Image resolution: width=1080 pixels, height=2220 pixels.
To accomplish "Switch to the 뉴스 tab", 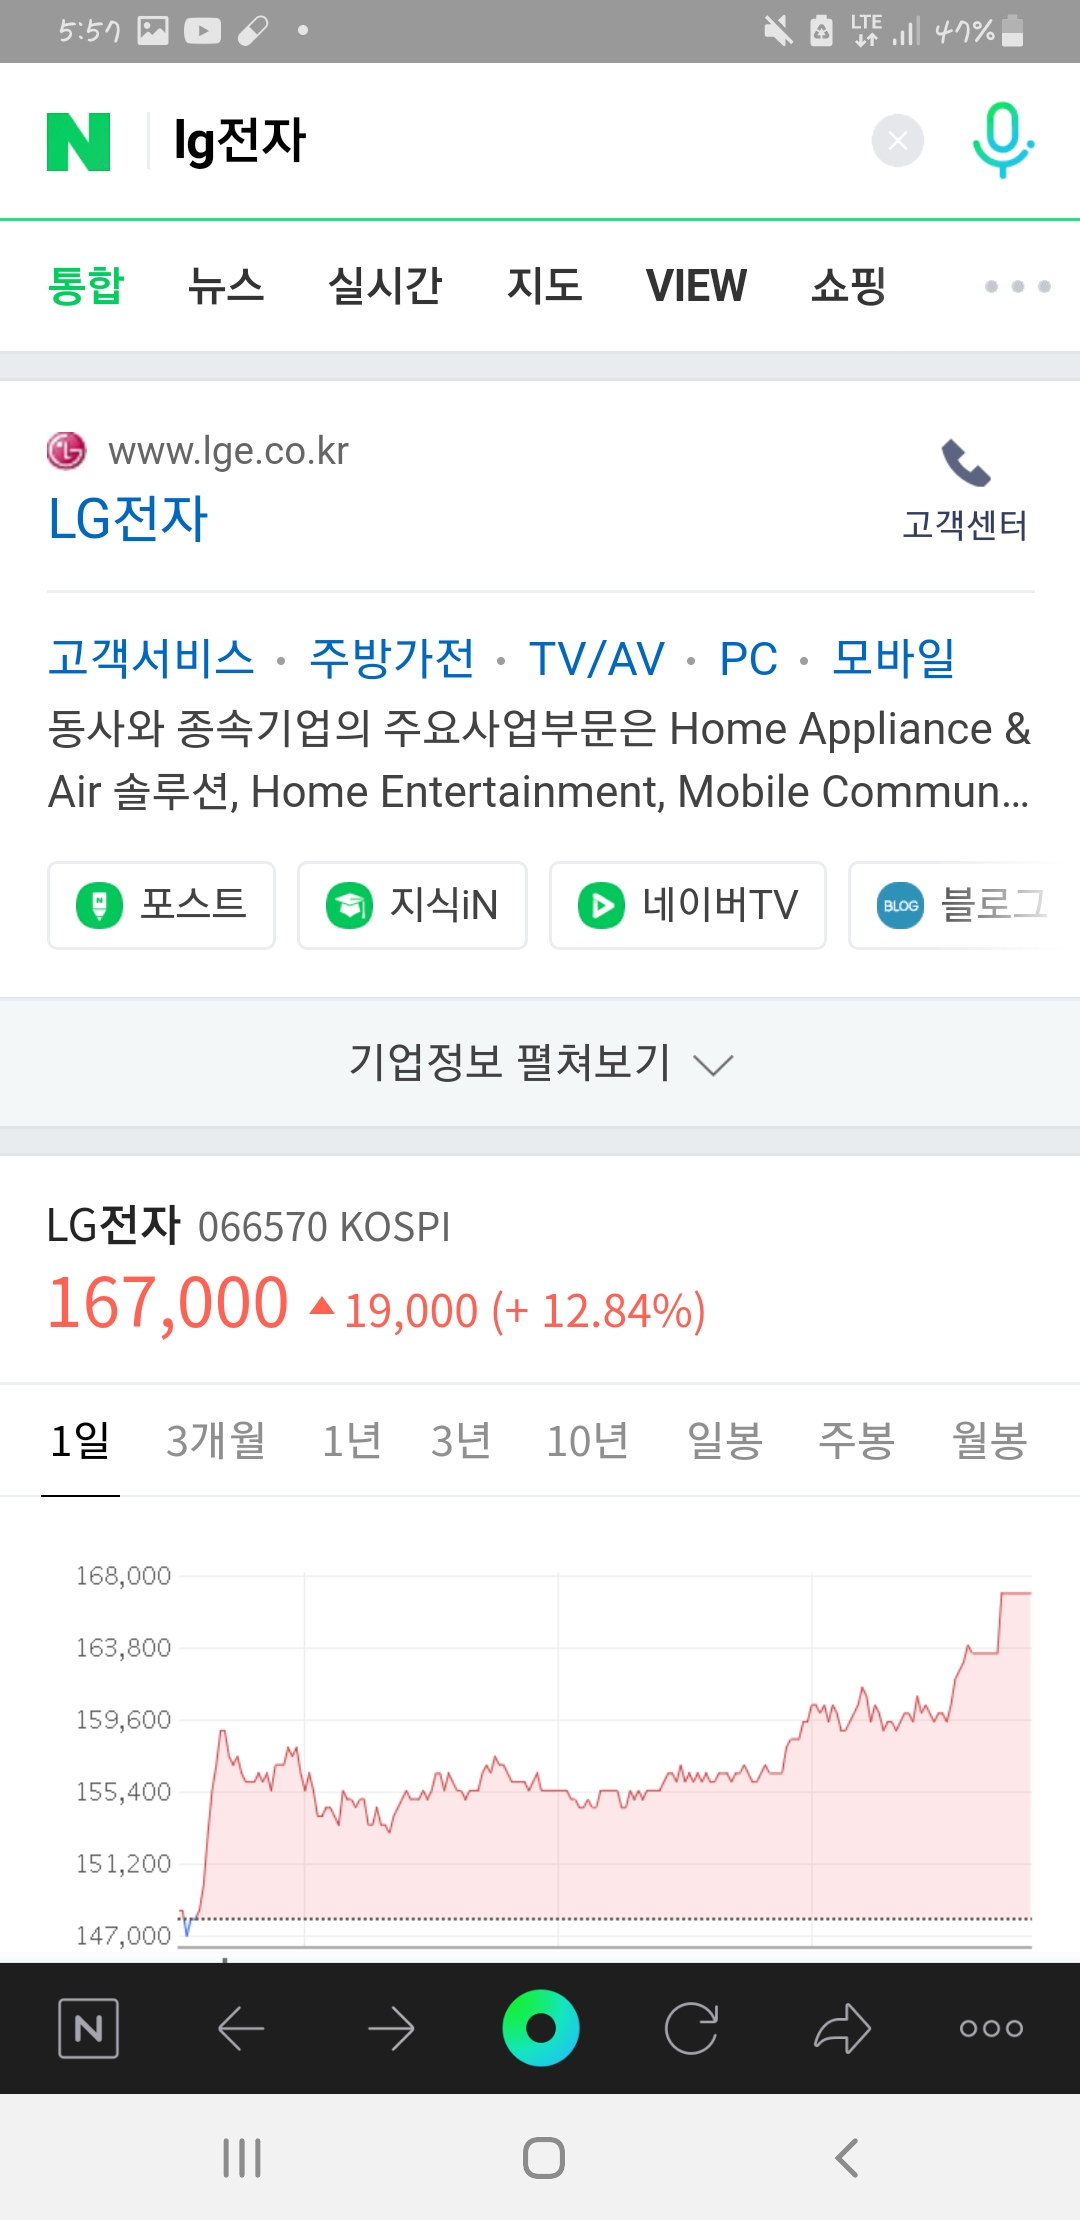I will (226, 286).
